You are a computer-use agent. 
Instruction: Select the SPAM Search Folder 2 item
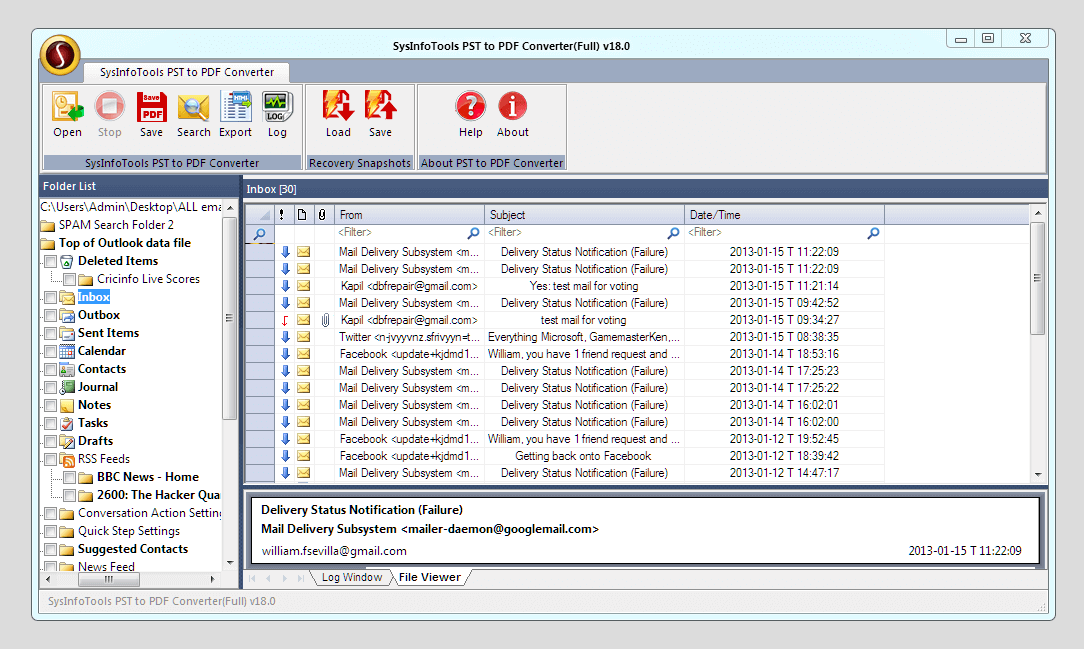116,225
